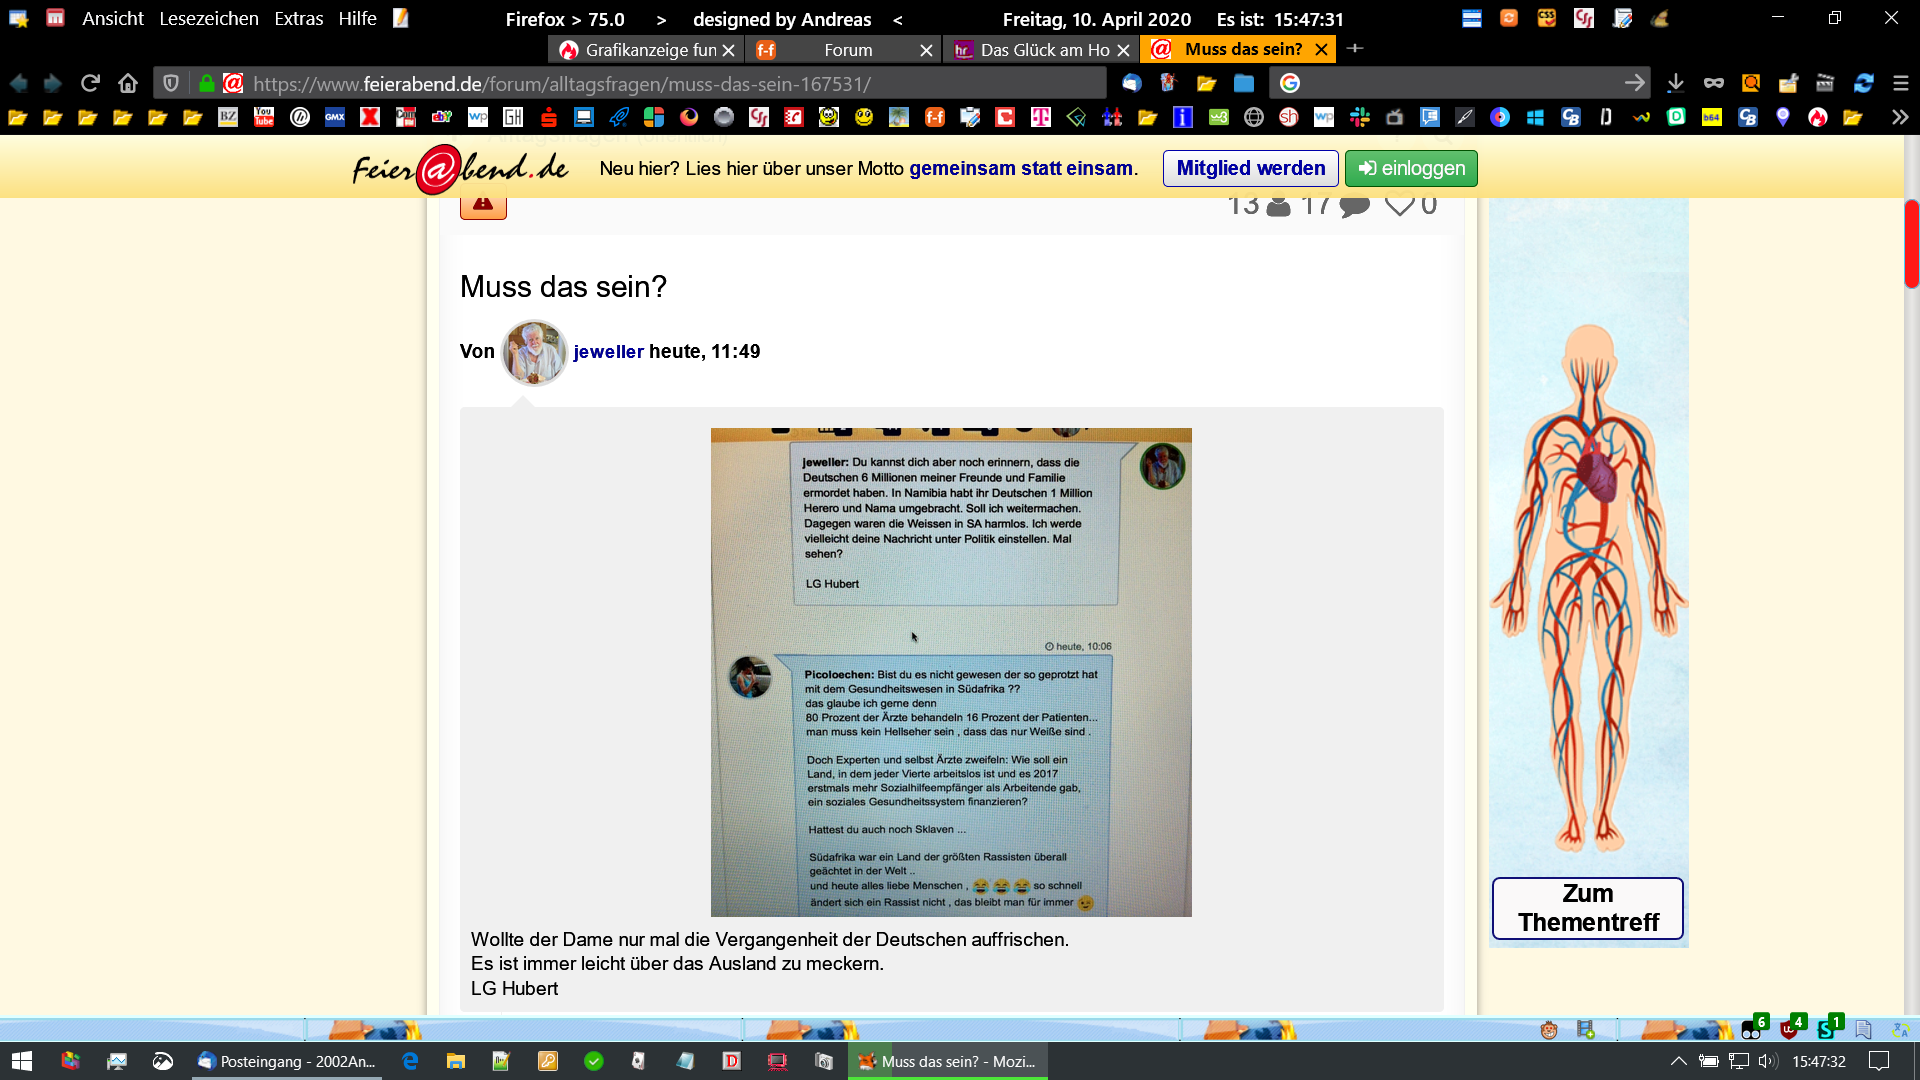Open the Posteingang taskbar window
Screen dimensions: 1920x1080
click(x=288, y=1061)
